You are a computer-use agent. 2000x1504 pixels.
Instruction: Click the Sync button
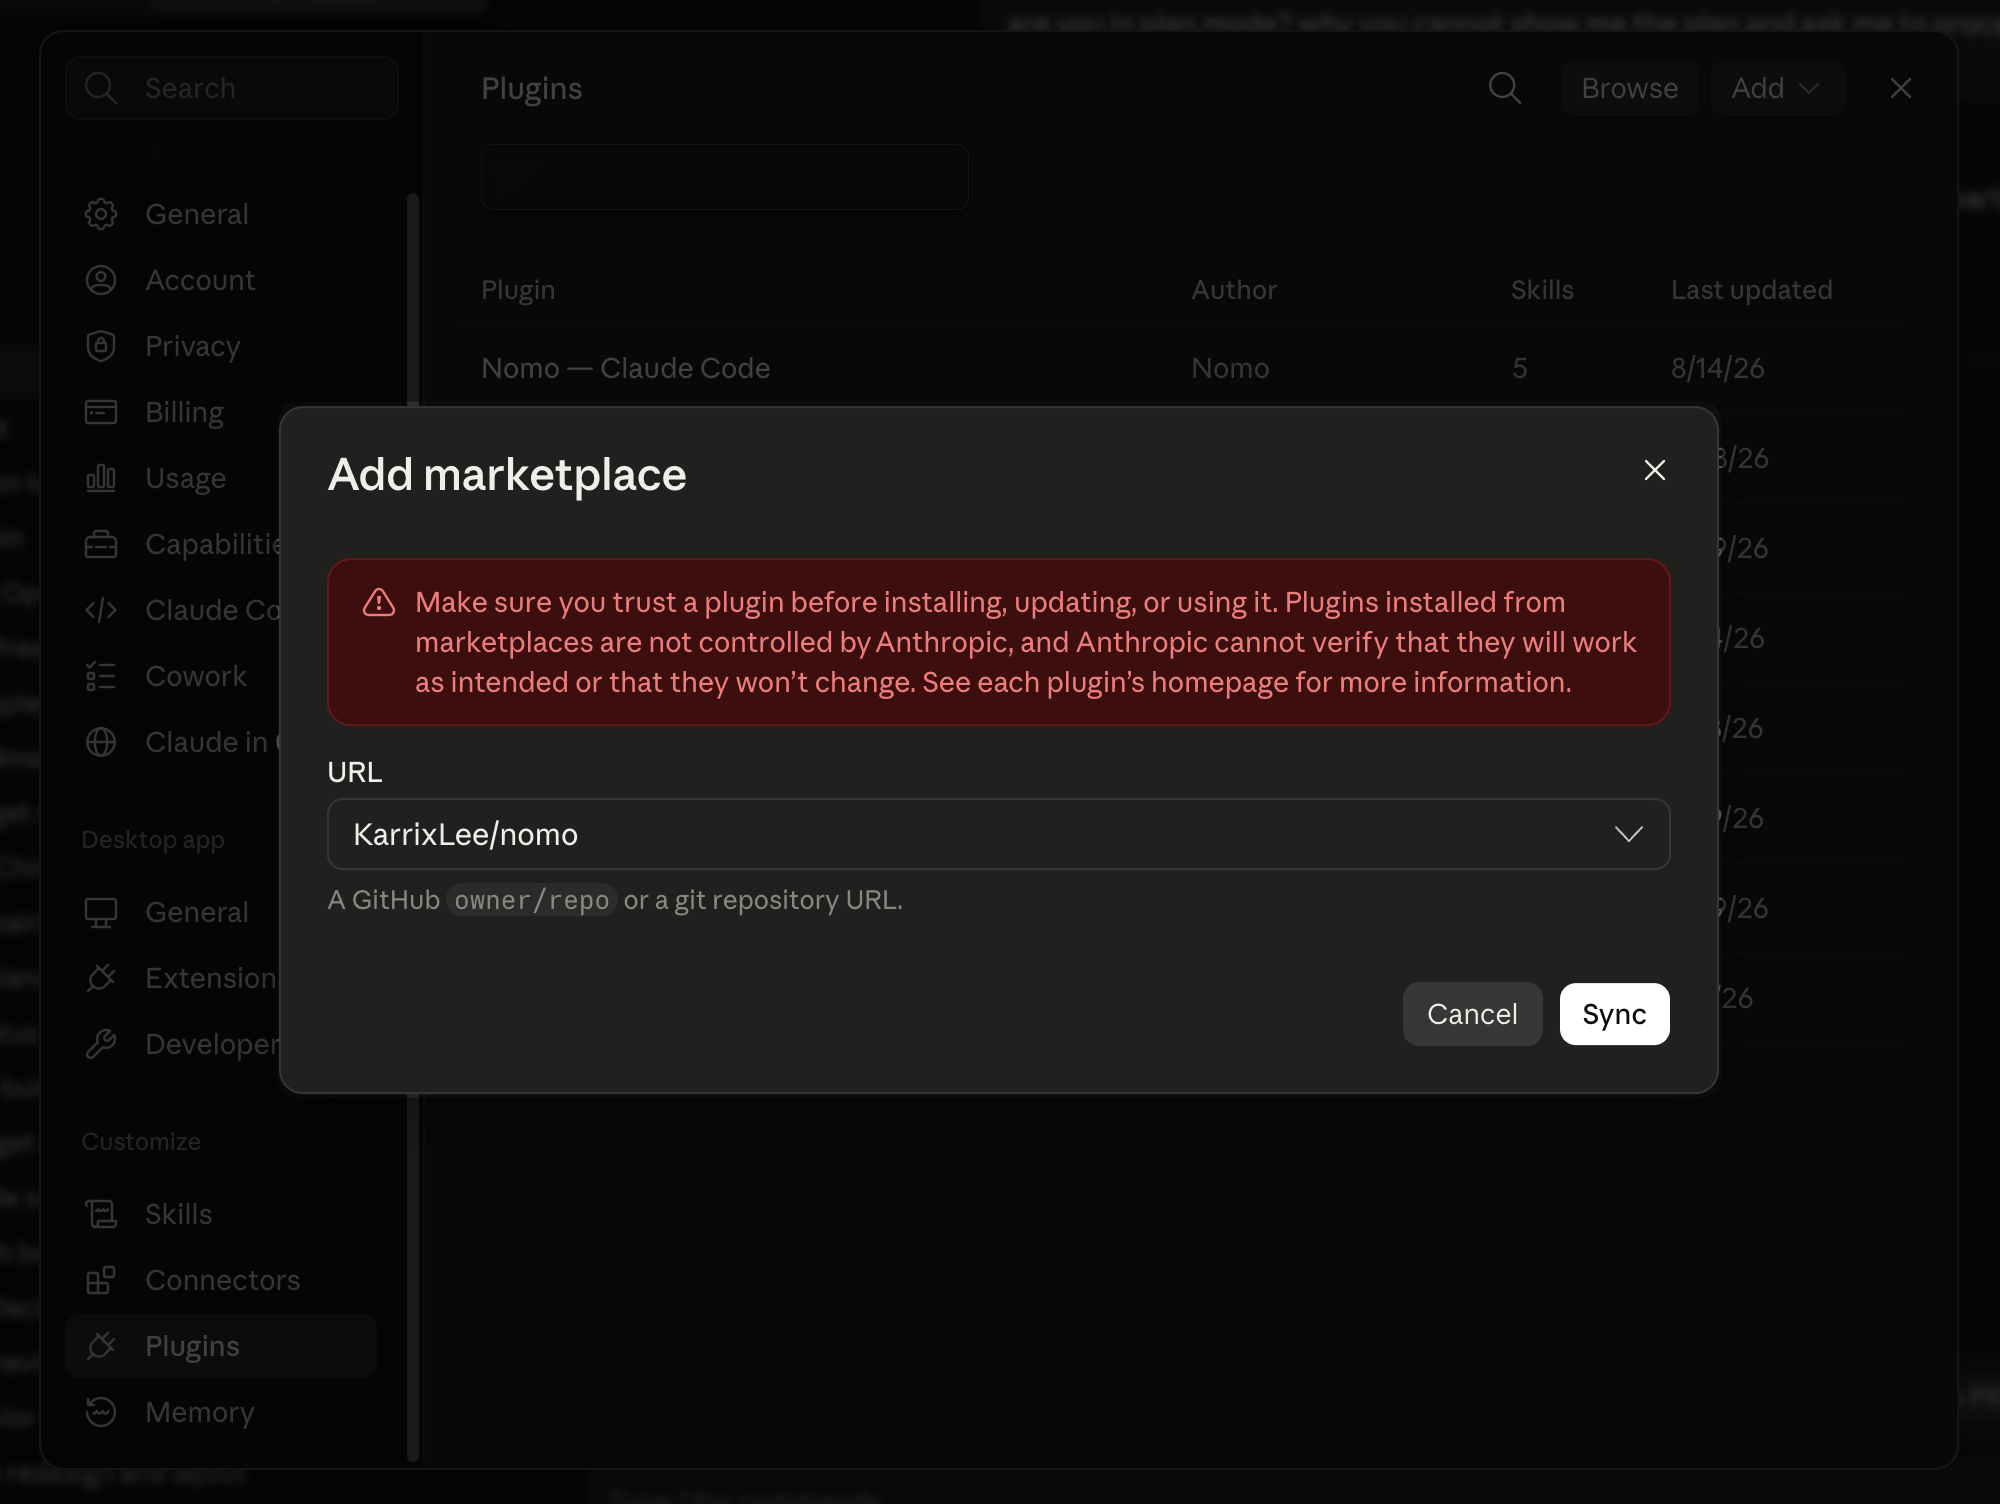tap(1614, 1014)
